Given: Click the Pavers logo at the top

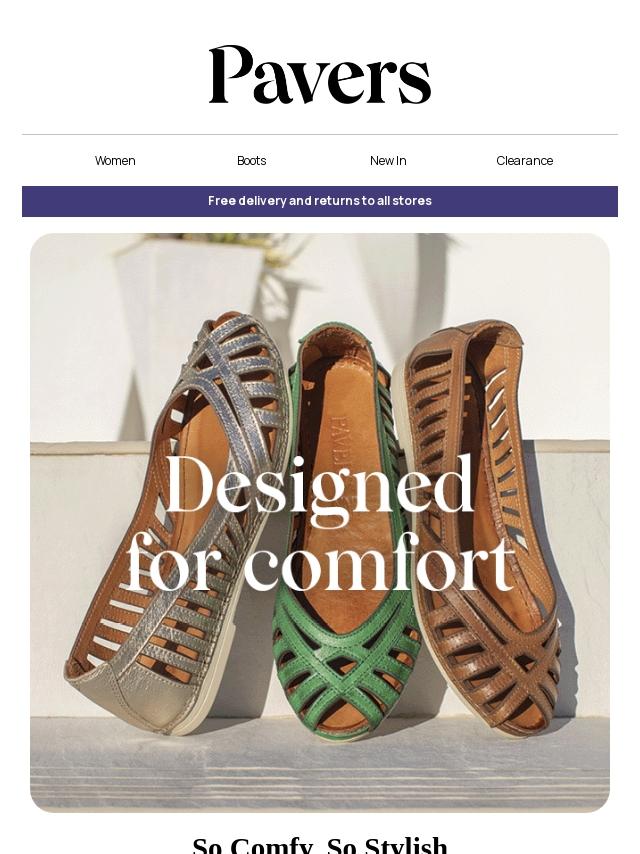Looking at the screenshot, I should [x=320, y=75].
